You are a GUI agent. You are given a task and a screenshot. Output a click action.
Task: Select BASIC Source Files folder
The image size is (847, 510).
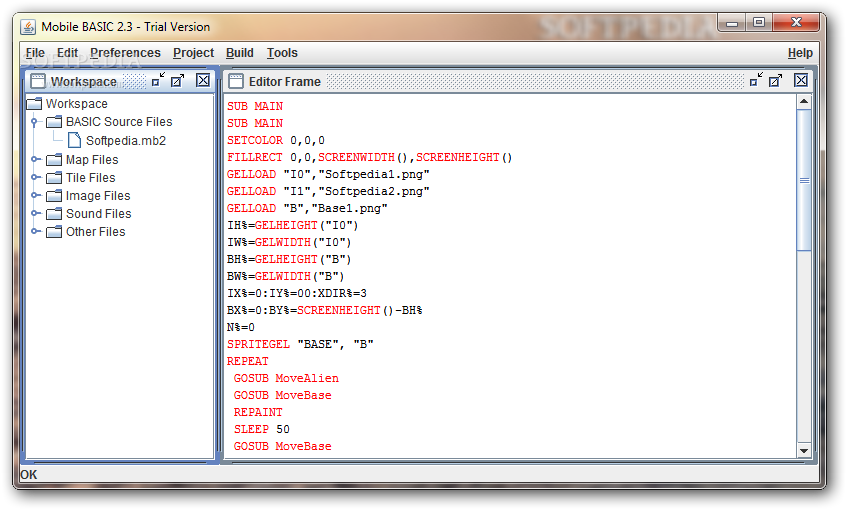point(119,122)
